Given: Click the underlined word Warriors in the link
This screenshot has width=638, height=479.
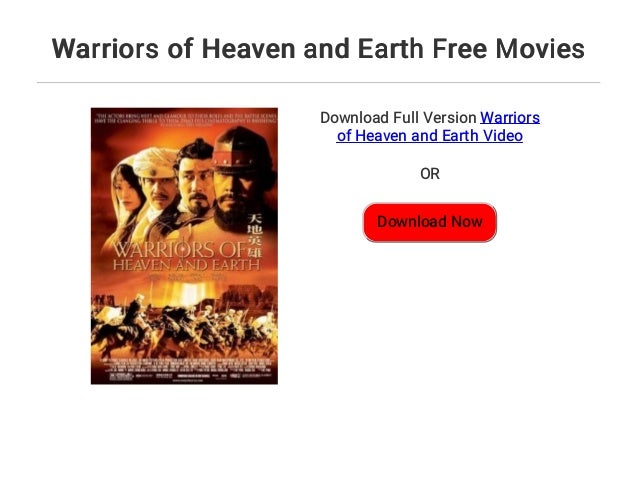Looking at the screenshot, I should [510, 118].
